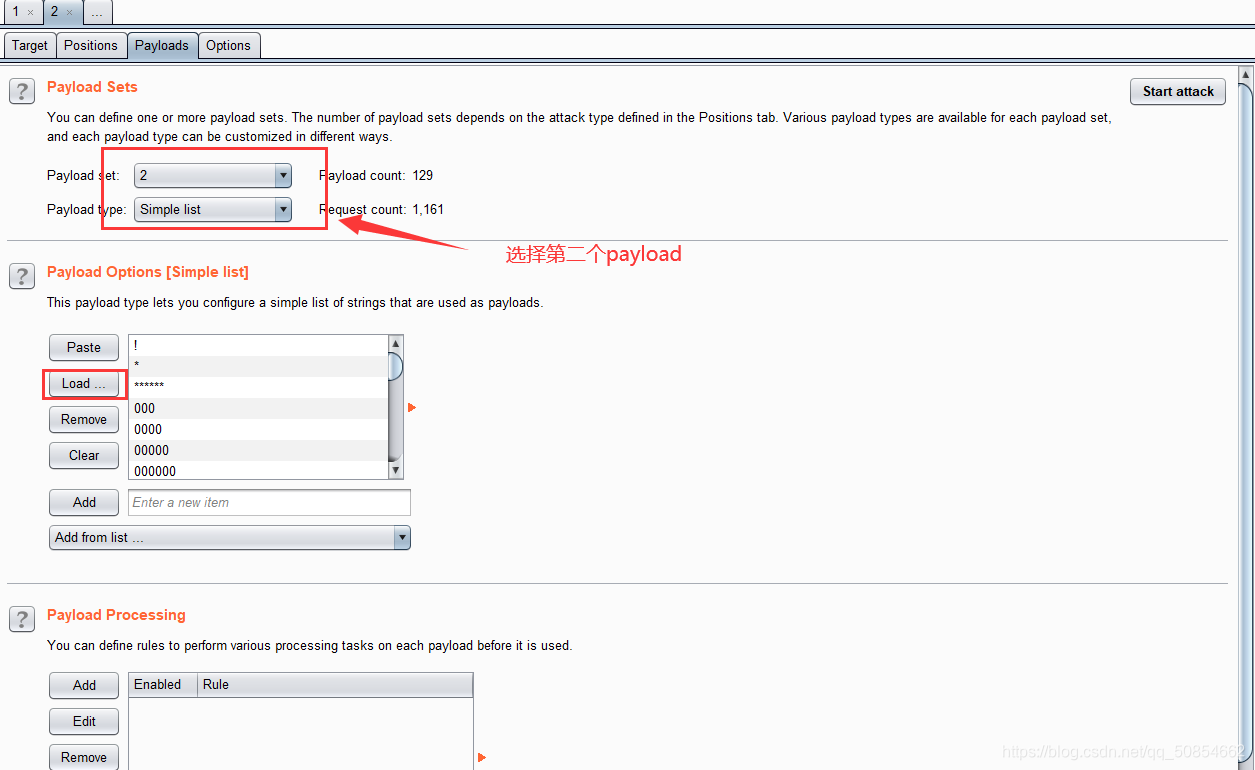Click the Start attack button

tap(1178, 91)
